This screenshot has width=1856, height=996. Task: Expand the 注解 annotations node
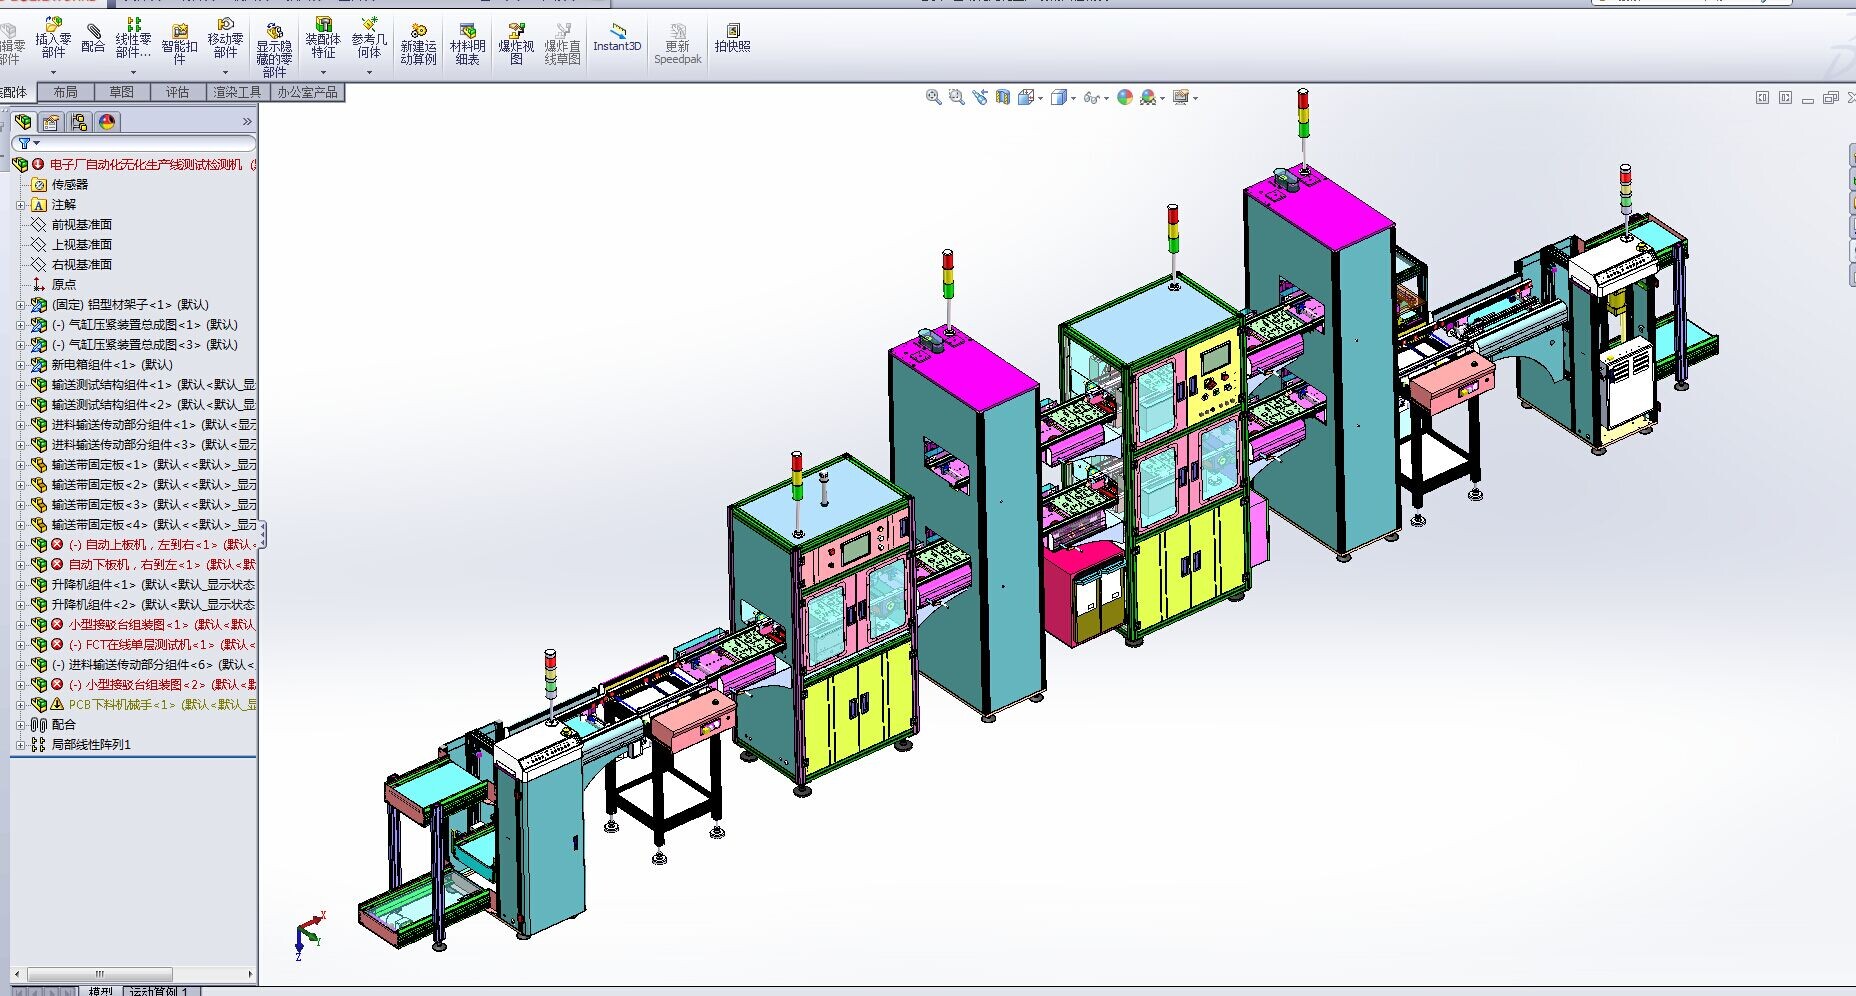click(21, 205)
